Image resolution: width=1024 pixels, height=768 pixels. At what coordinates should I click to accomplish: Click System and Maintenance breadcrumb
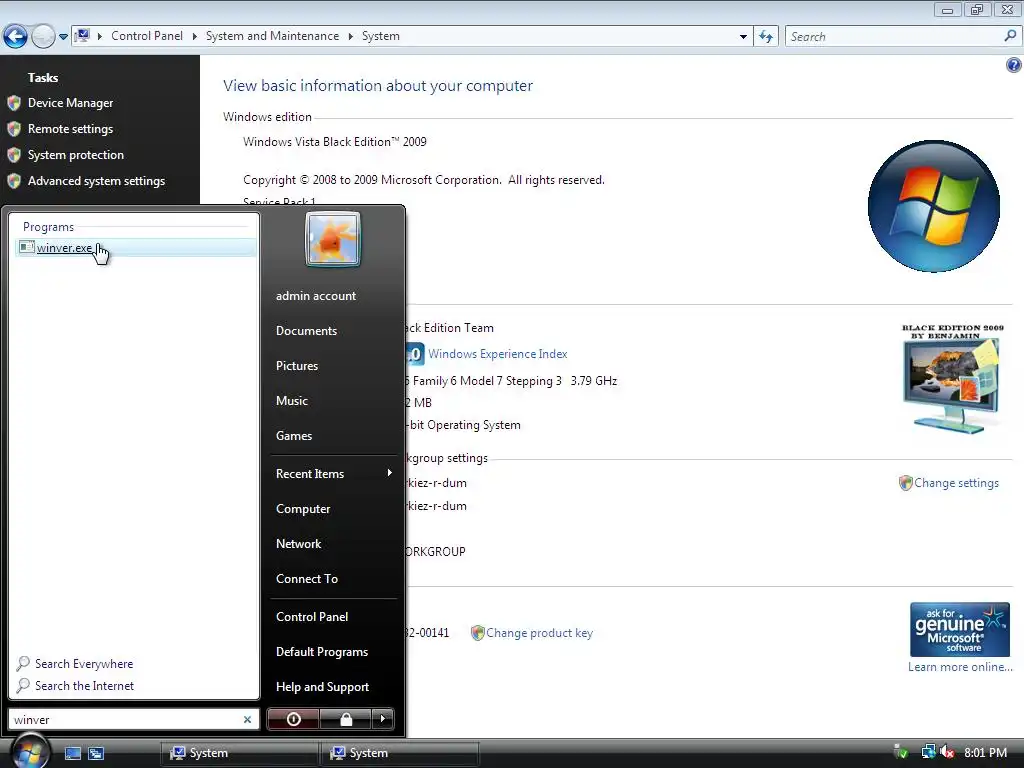pos(272,36)
